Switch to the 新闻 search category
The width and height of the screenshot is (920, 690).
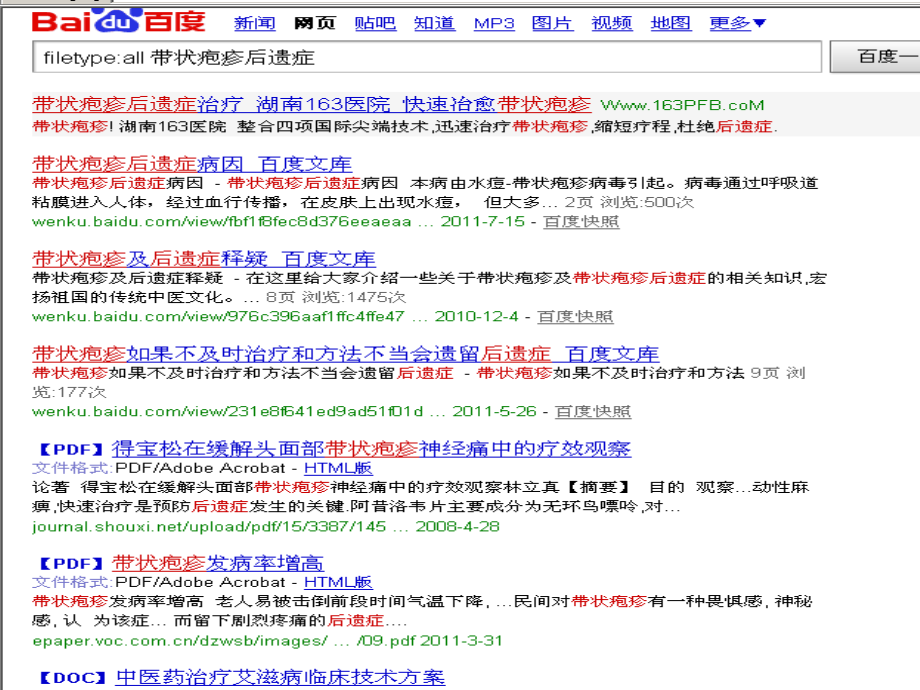[x=255, y=23]
